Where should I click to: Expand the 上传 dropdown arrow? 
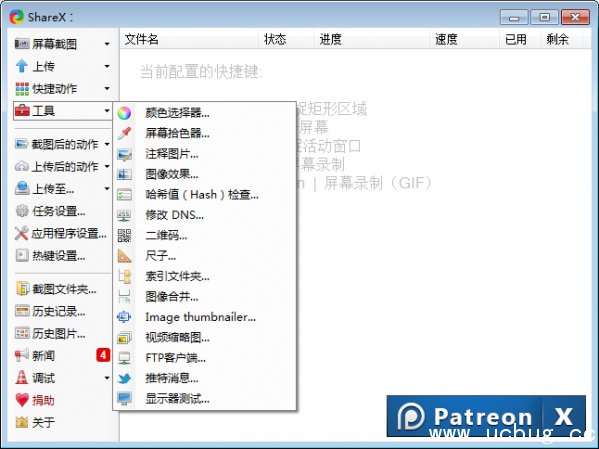(107, 66)
